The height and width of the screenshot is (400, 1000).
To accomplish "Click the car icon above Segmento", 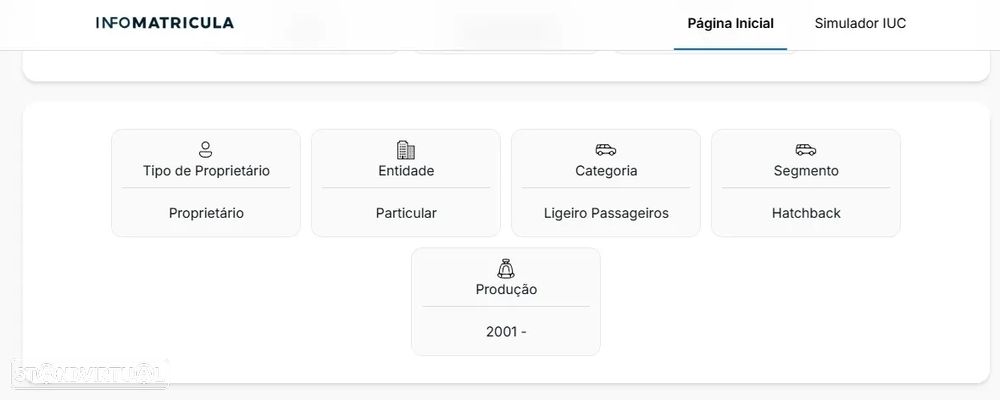I will click(x=806, y=150).
